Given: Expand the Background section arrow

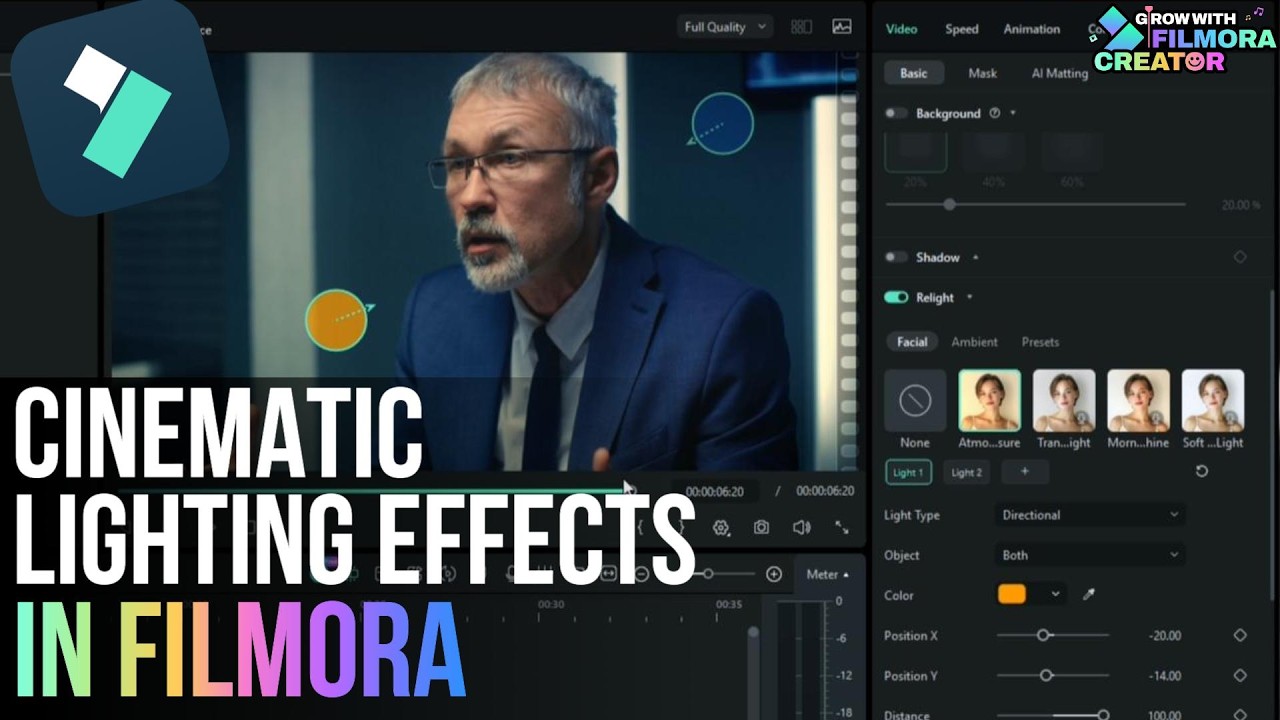Looking at the screenshot, I should pos(1012,113).
